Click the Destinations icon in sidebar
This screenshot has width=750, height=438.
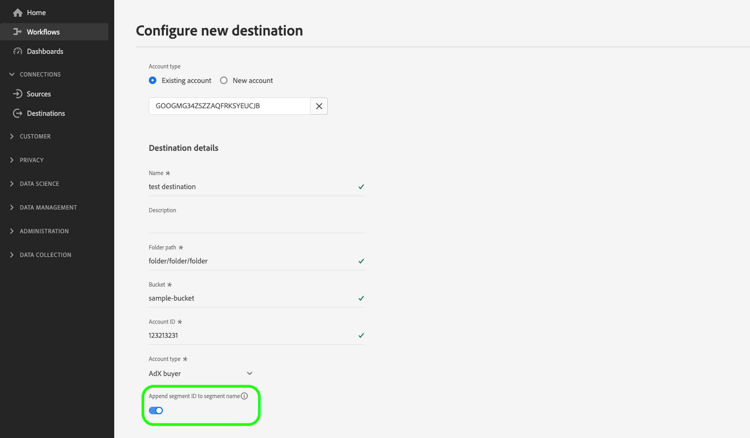coord(17,113)
